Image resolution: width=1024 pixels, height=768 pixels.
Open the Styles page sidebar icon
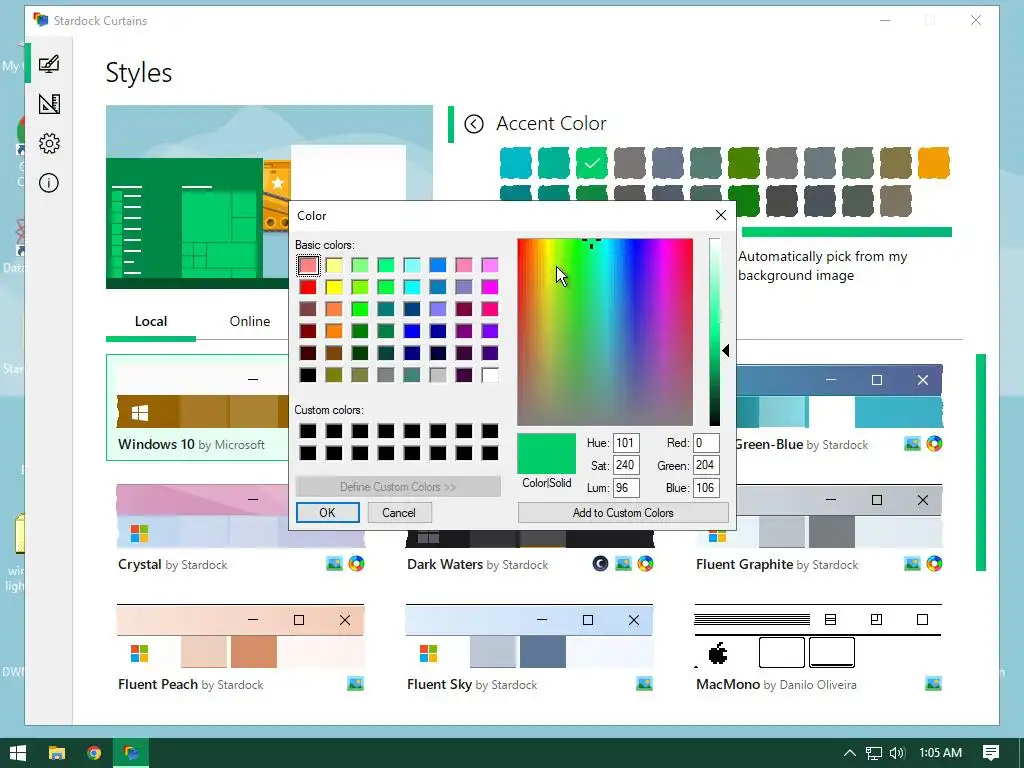(x=49, y=63)
